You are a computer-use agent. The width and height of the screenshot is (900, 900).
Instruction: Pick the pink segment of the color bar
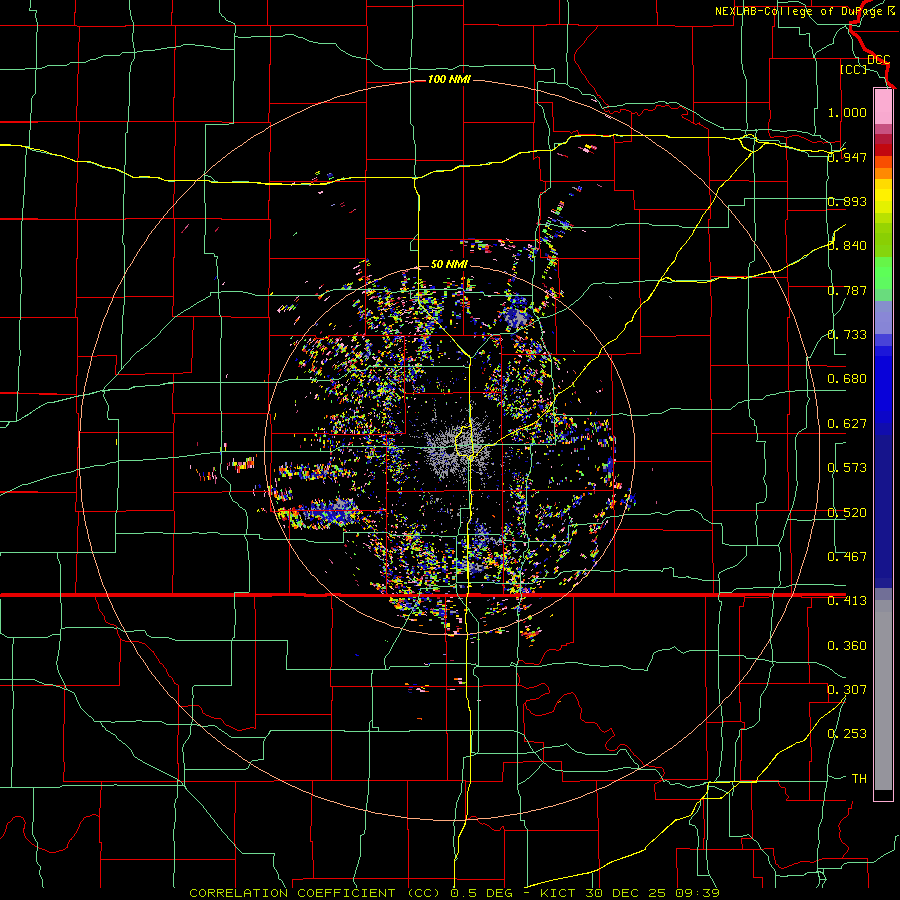[883, 106]
